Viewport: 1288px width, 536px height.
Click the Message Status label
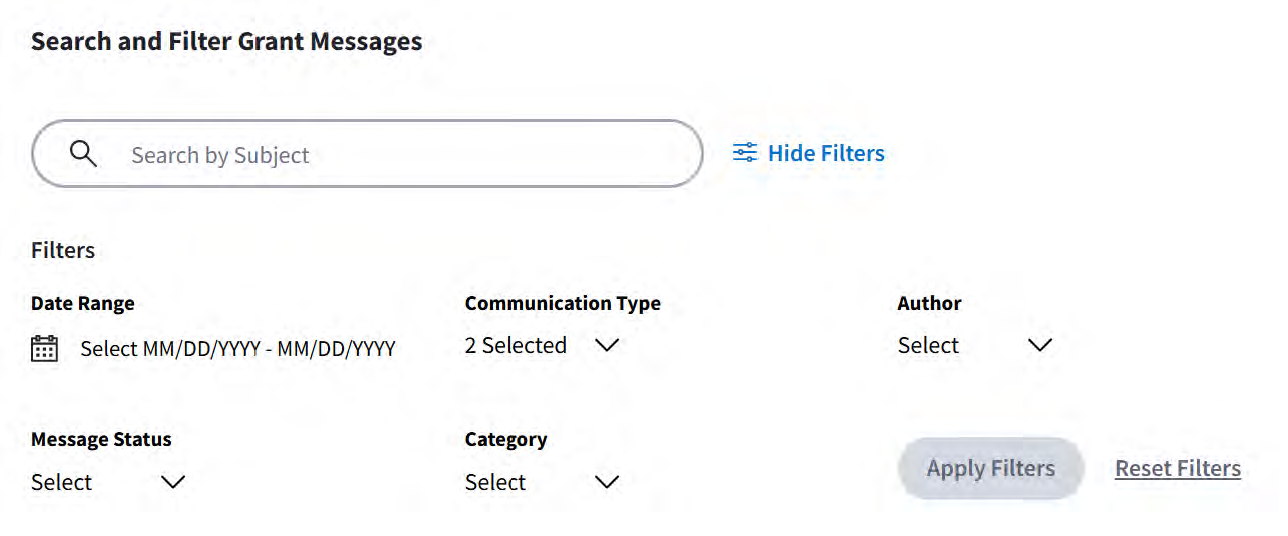point(101,439)
